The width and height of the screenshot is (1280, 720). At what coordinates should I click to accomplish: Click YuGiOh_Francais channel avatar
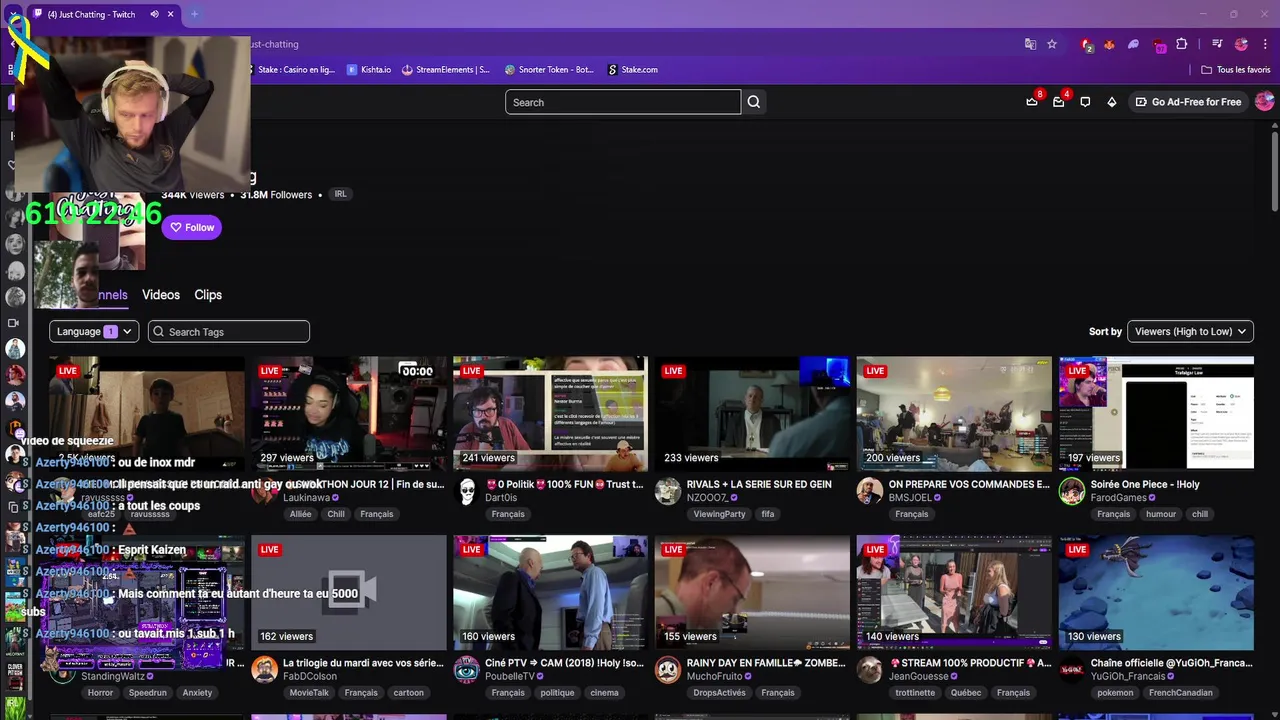(x=1072, y=669)
